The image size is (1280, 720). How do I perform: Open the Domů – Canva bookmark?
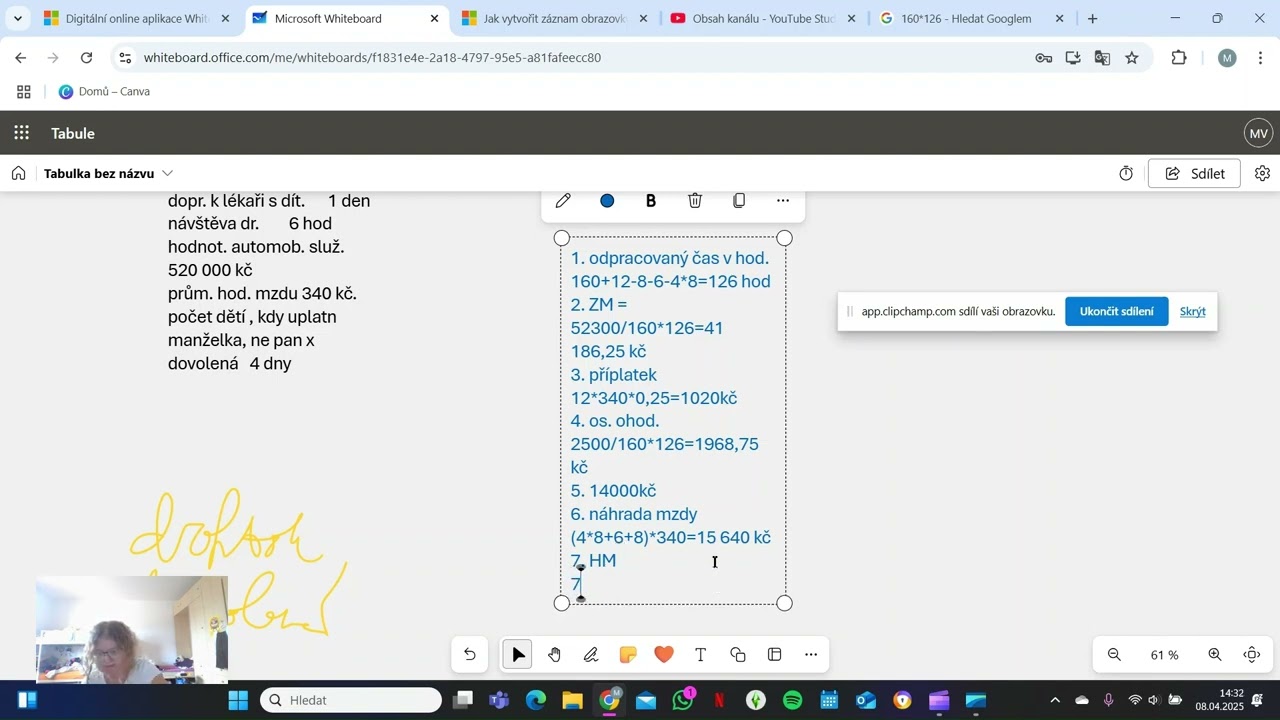pos(104,92)
